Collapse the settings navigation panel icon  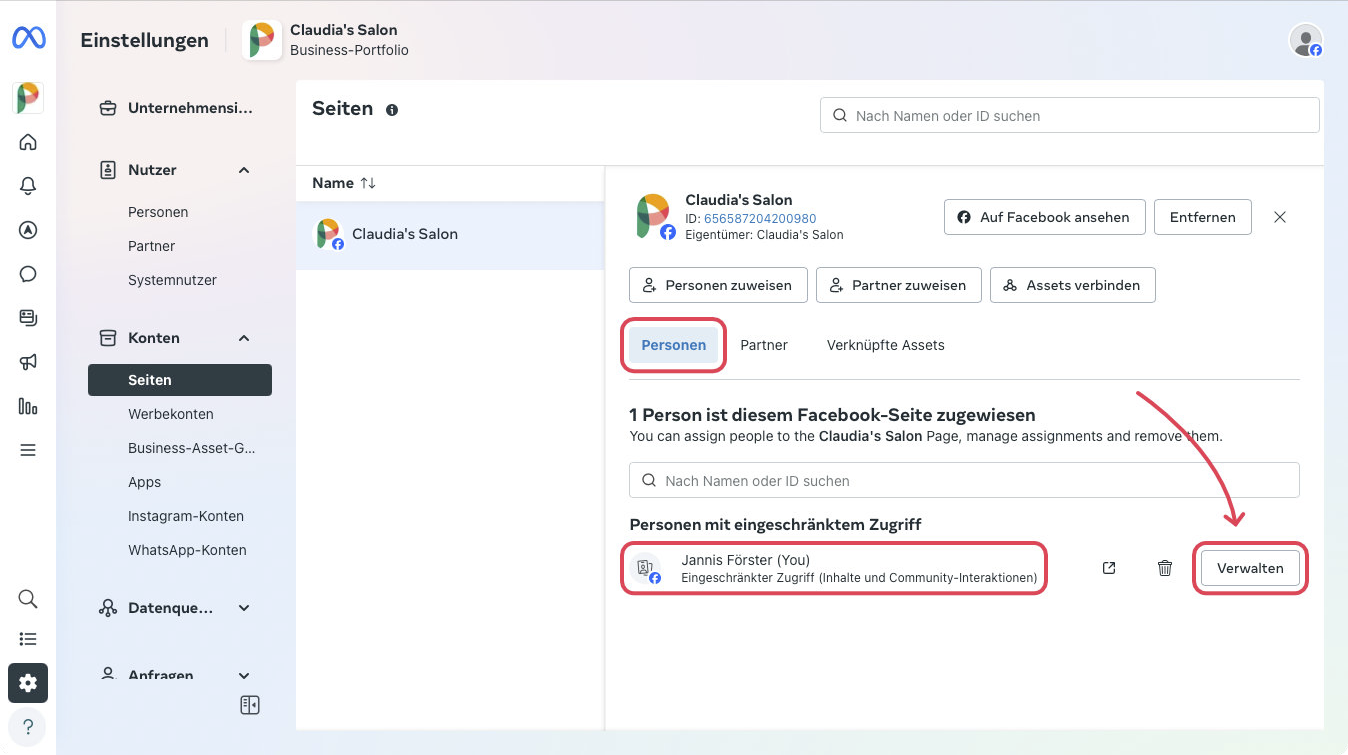(250, 705)
